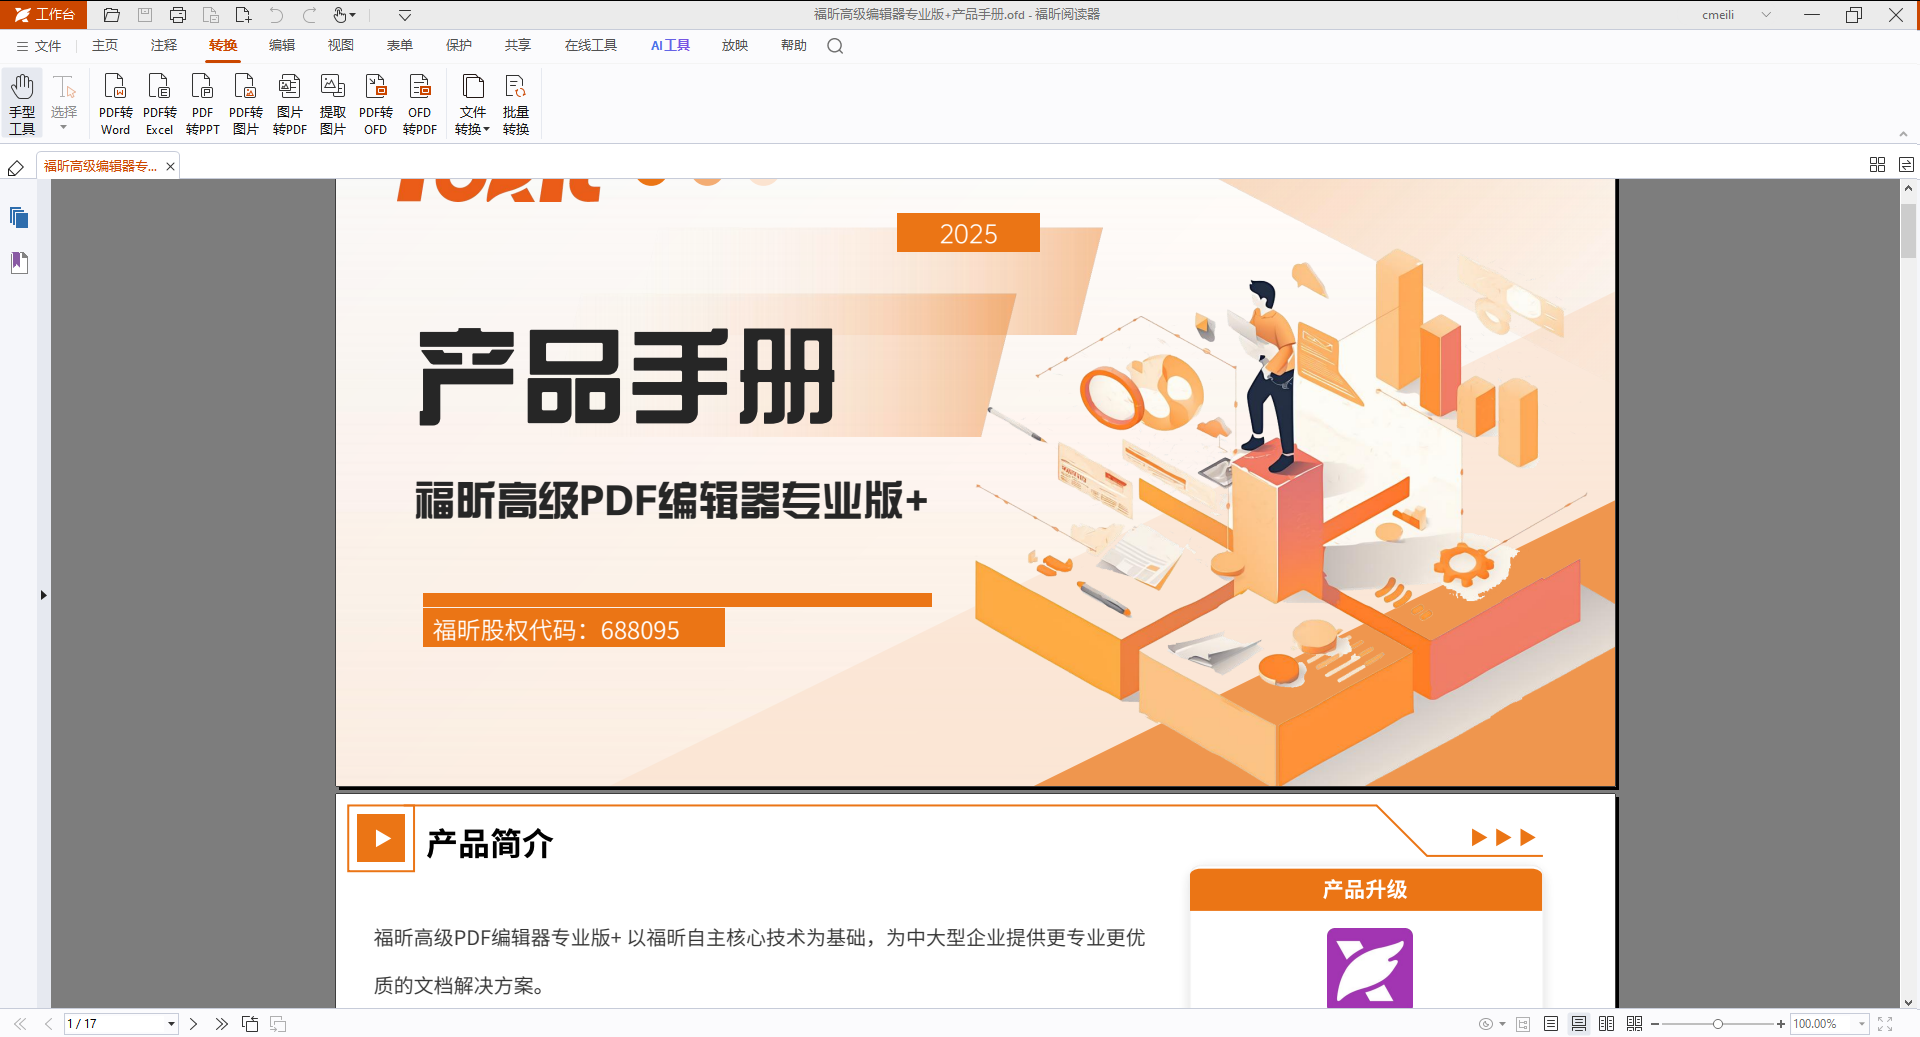Click the icon right of the last-page button

pos(250,1024)
